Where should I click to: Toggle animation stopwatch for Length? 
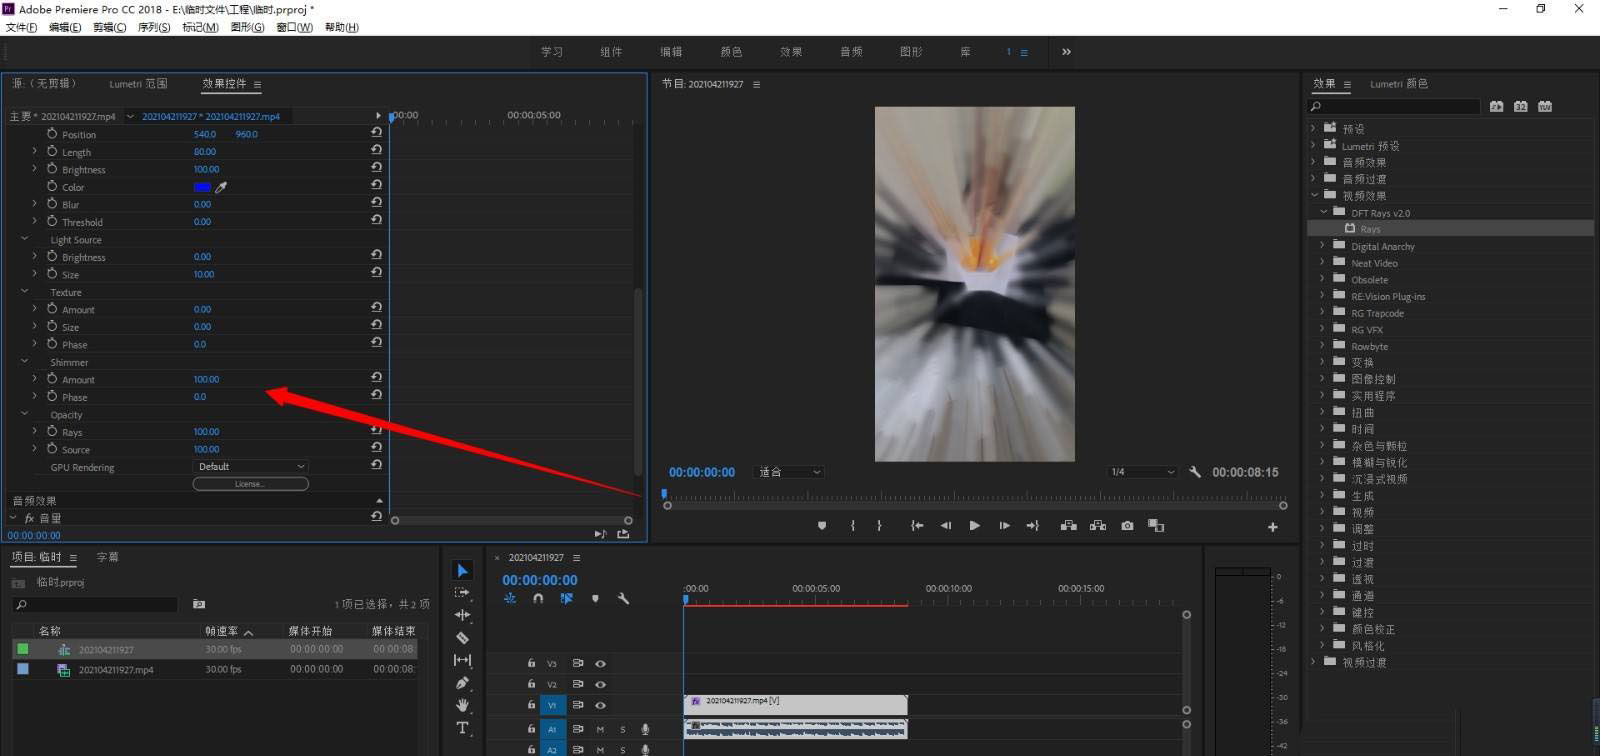point(52,151)
